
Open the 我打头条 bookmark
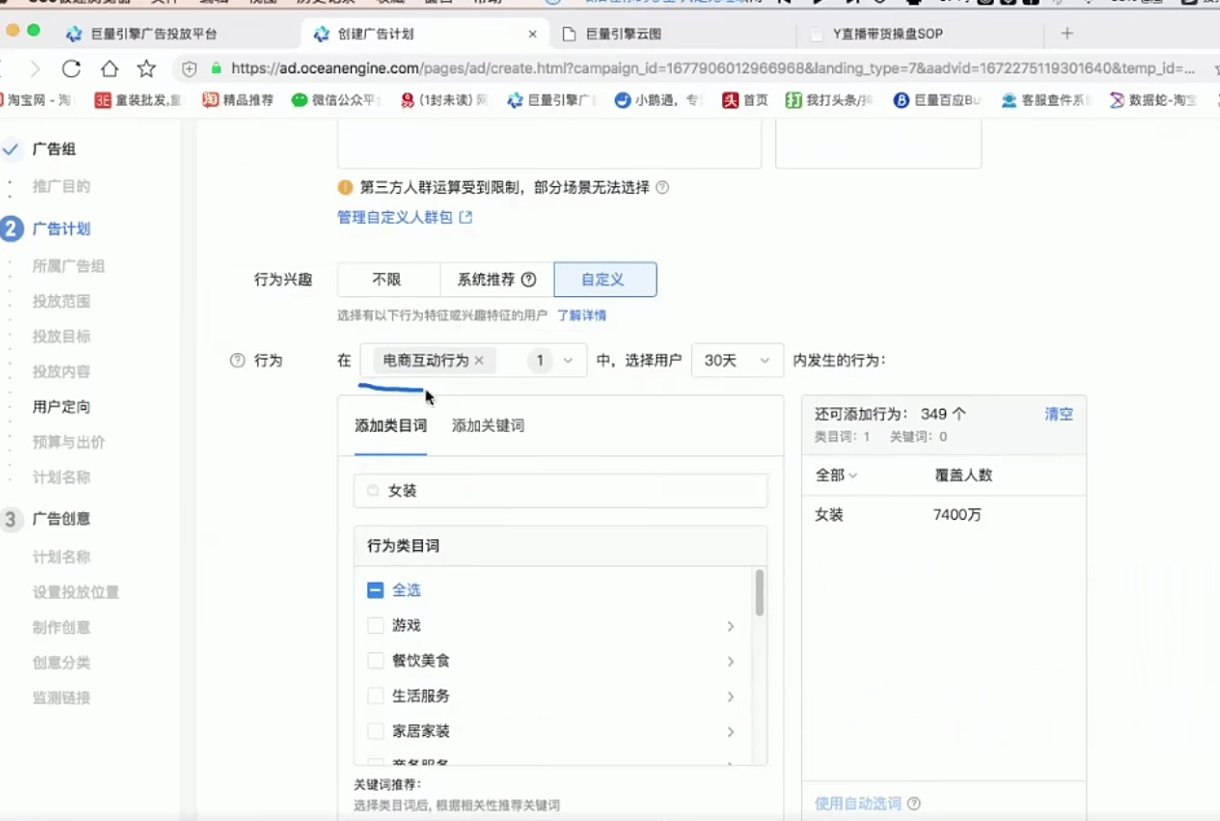coord(830,100)
